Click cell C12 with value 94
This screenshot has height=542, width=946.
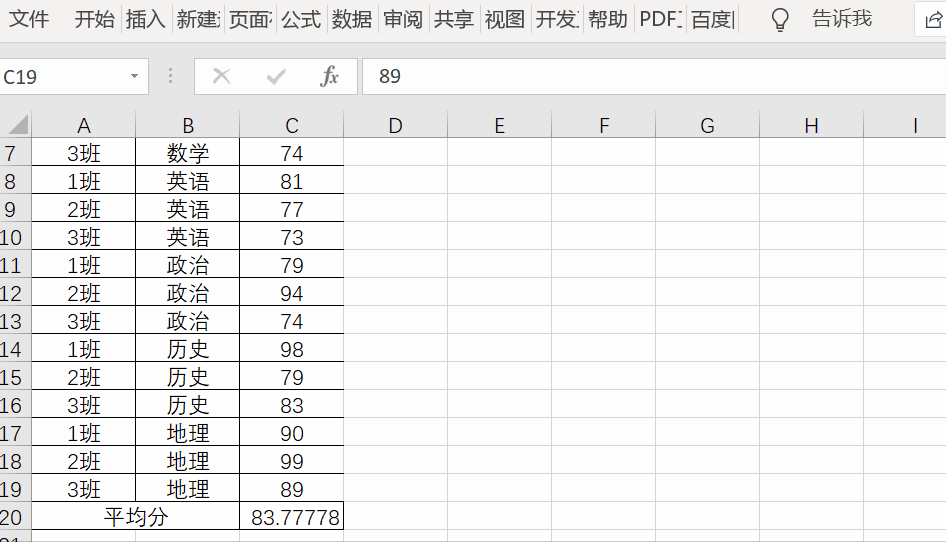click(292, 293)
